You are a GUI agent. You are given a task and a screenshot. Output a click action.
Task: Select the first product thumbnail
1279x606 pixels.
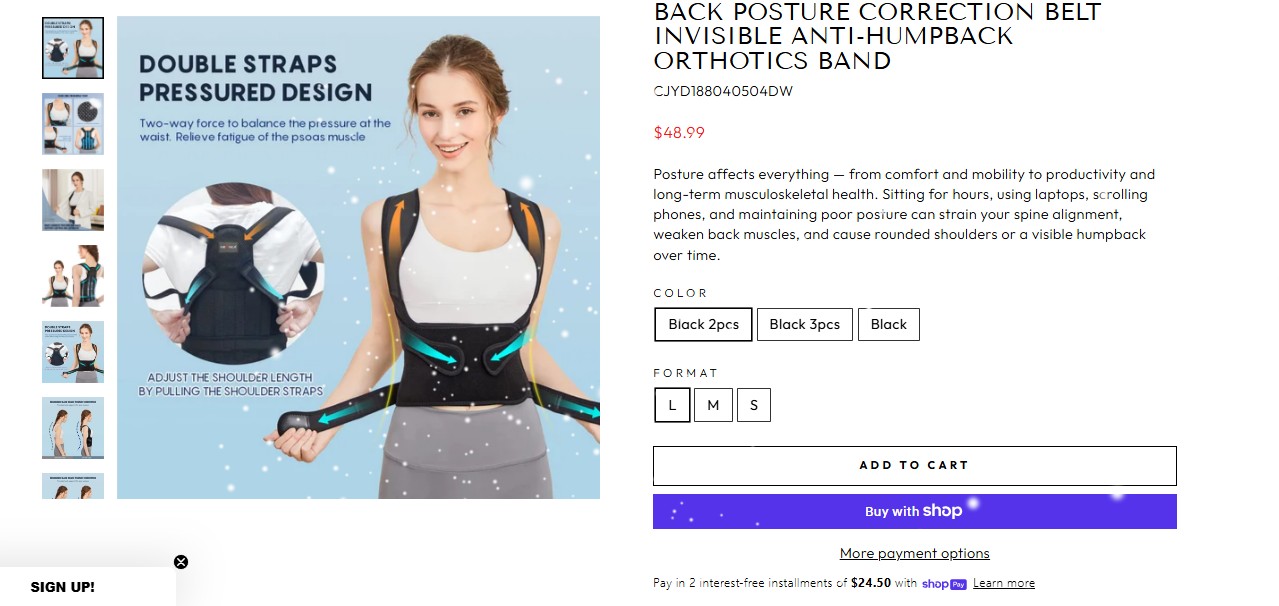coord(73,48)
